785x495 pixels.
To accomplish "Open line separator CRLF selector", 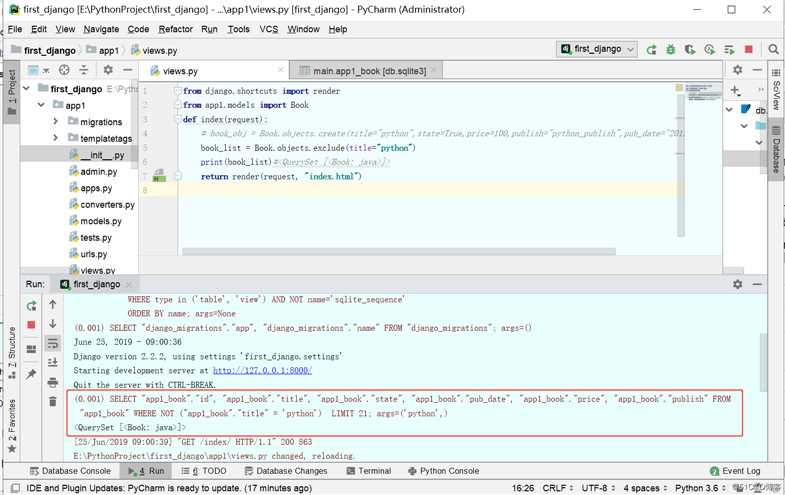I will [x=558, y=488].
